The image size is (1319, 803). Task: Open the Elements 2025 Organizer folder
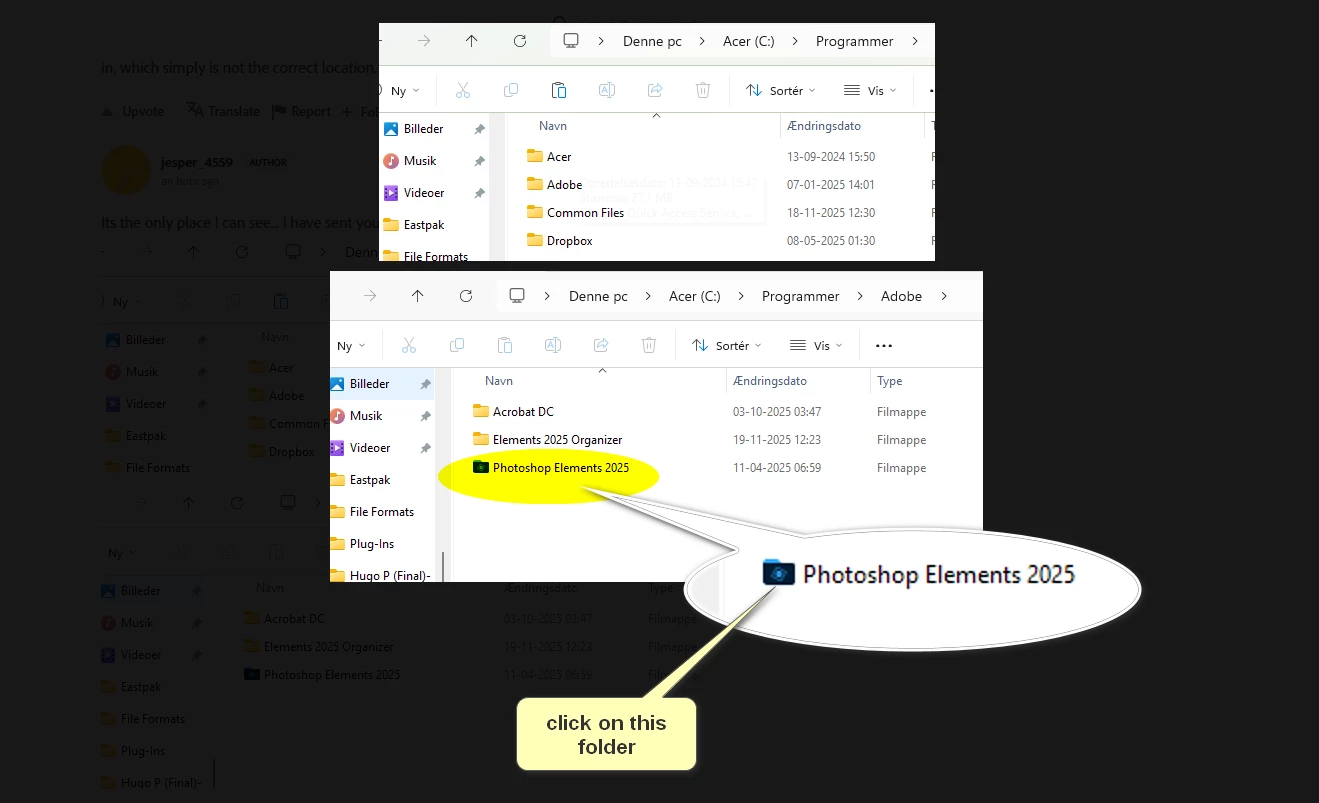tap(547, 440)
